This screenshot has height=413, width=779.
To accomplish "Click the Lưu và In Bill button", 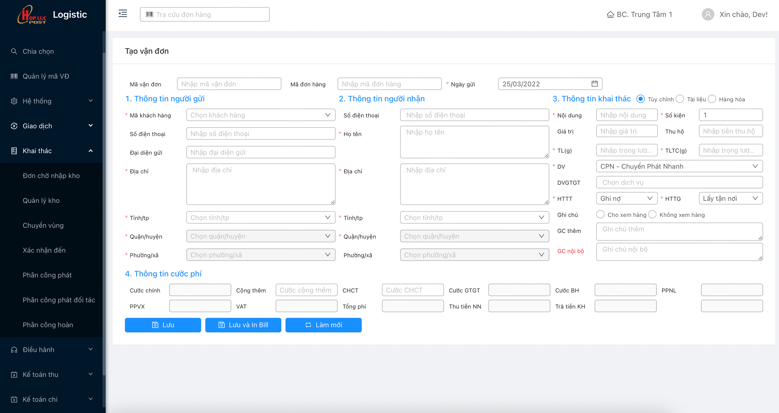I will (243, 325).
